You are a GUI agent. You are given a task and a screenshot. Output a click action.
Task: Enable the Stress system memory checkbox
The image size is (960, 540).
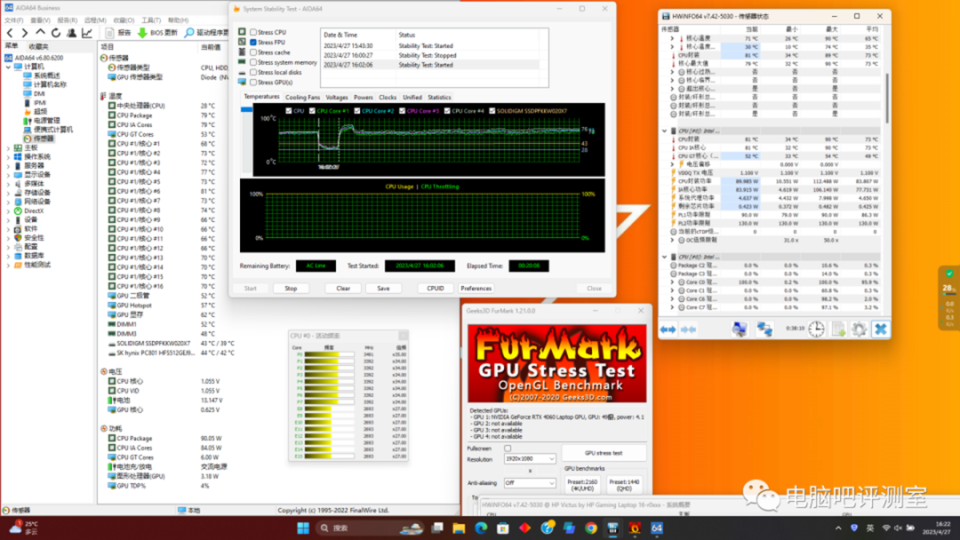253,62
